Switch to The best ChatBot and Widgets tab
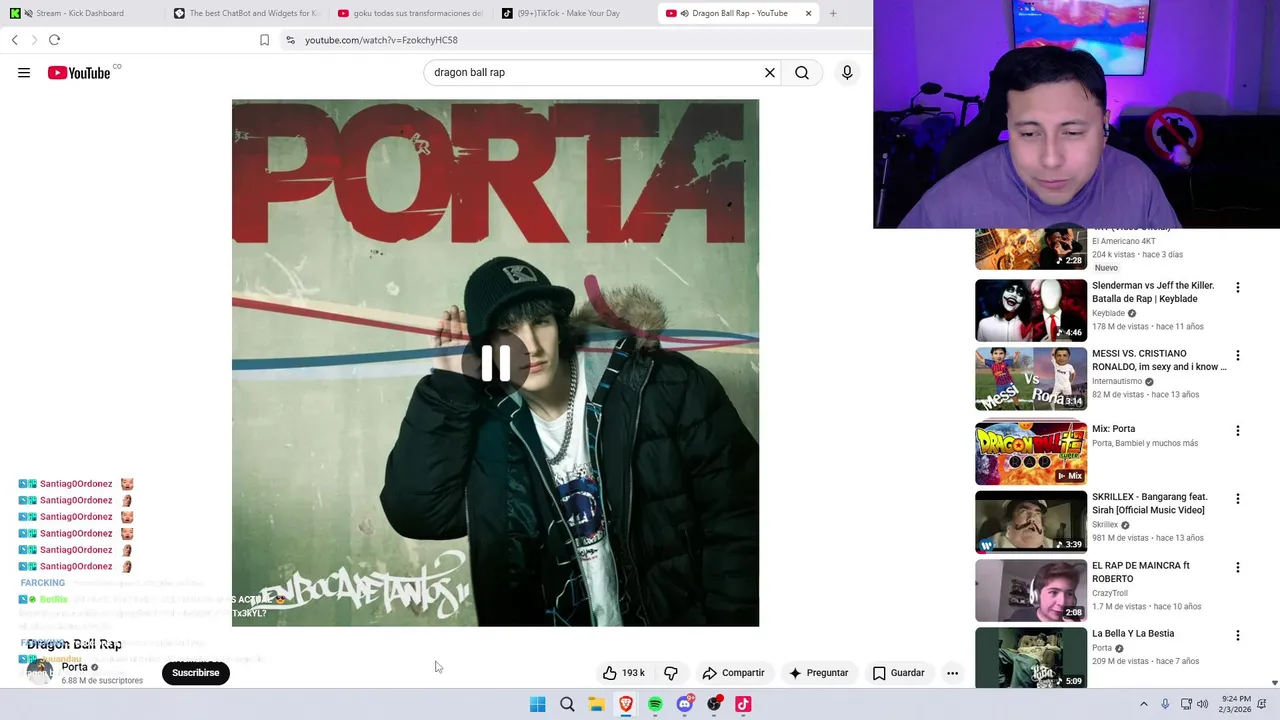 (x=246, y=13)
